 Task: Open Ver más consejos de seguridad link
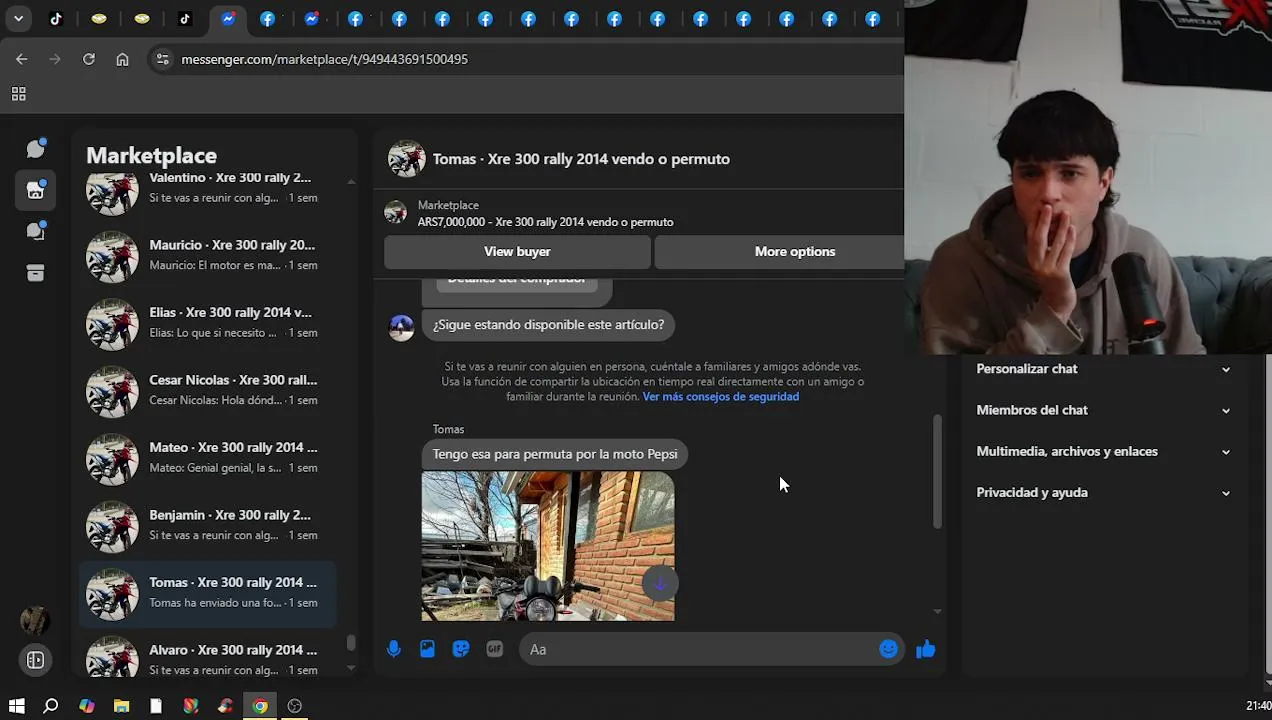[x=720, y=397]
